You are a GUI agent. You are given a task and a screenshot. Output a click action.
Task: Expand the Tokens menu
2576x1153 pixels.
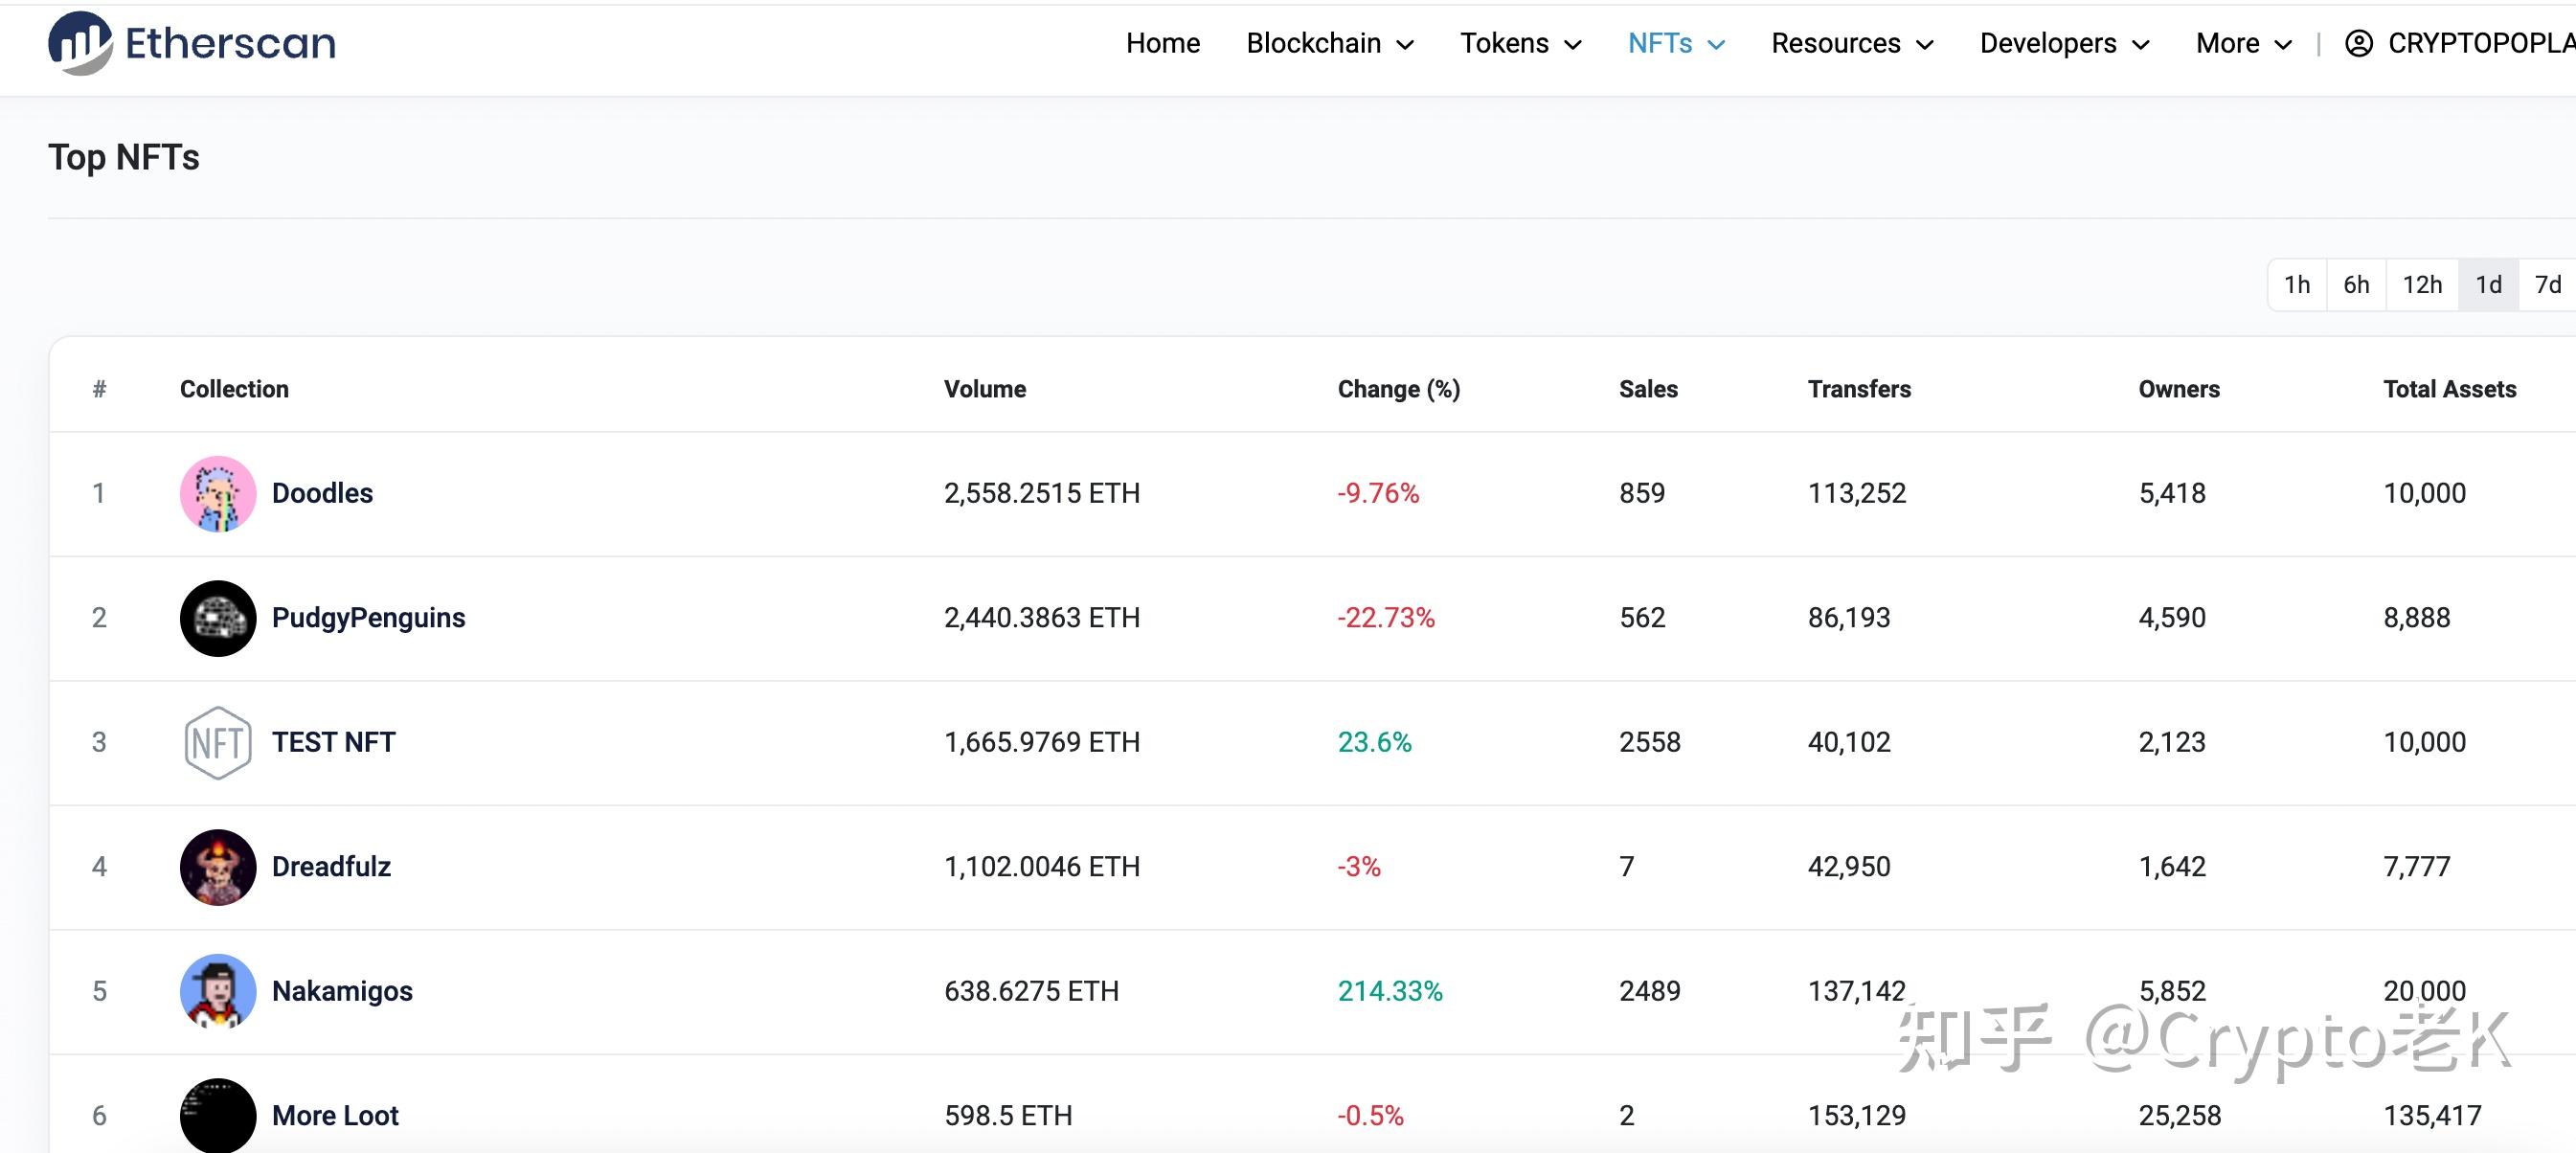click(x=1520, y=43)
